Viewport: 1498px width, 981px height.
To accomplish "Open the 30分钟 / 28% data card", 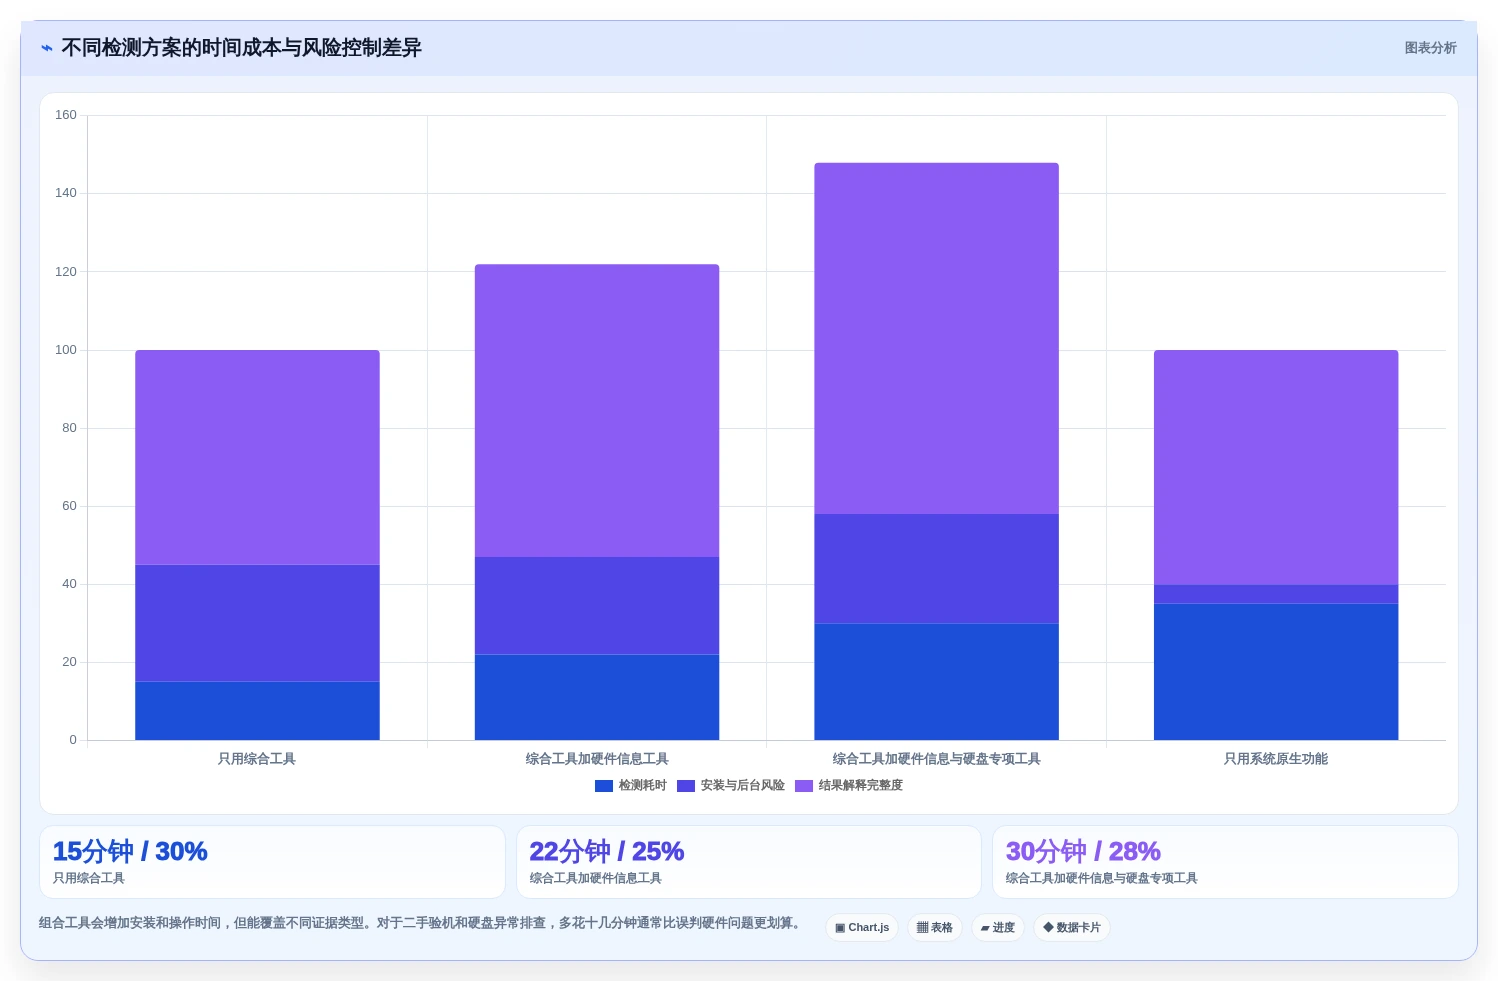I will click(x=1225, y=862).
